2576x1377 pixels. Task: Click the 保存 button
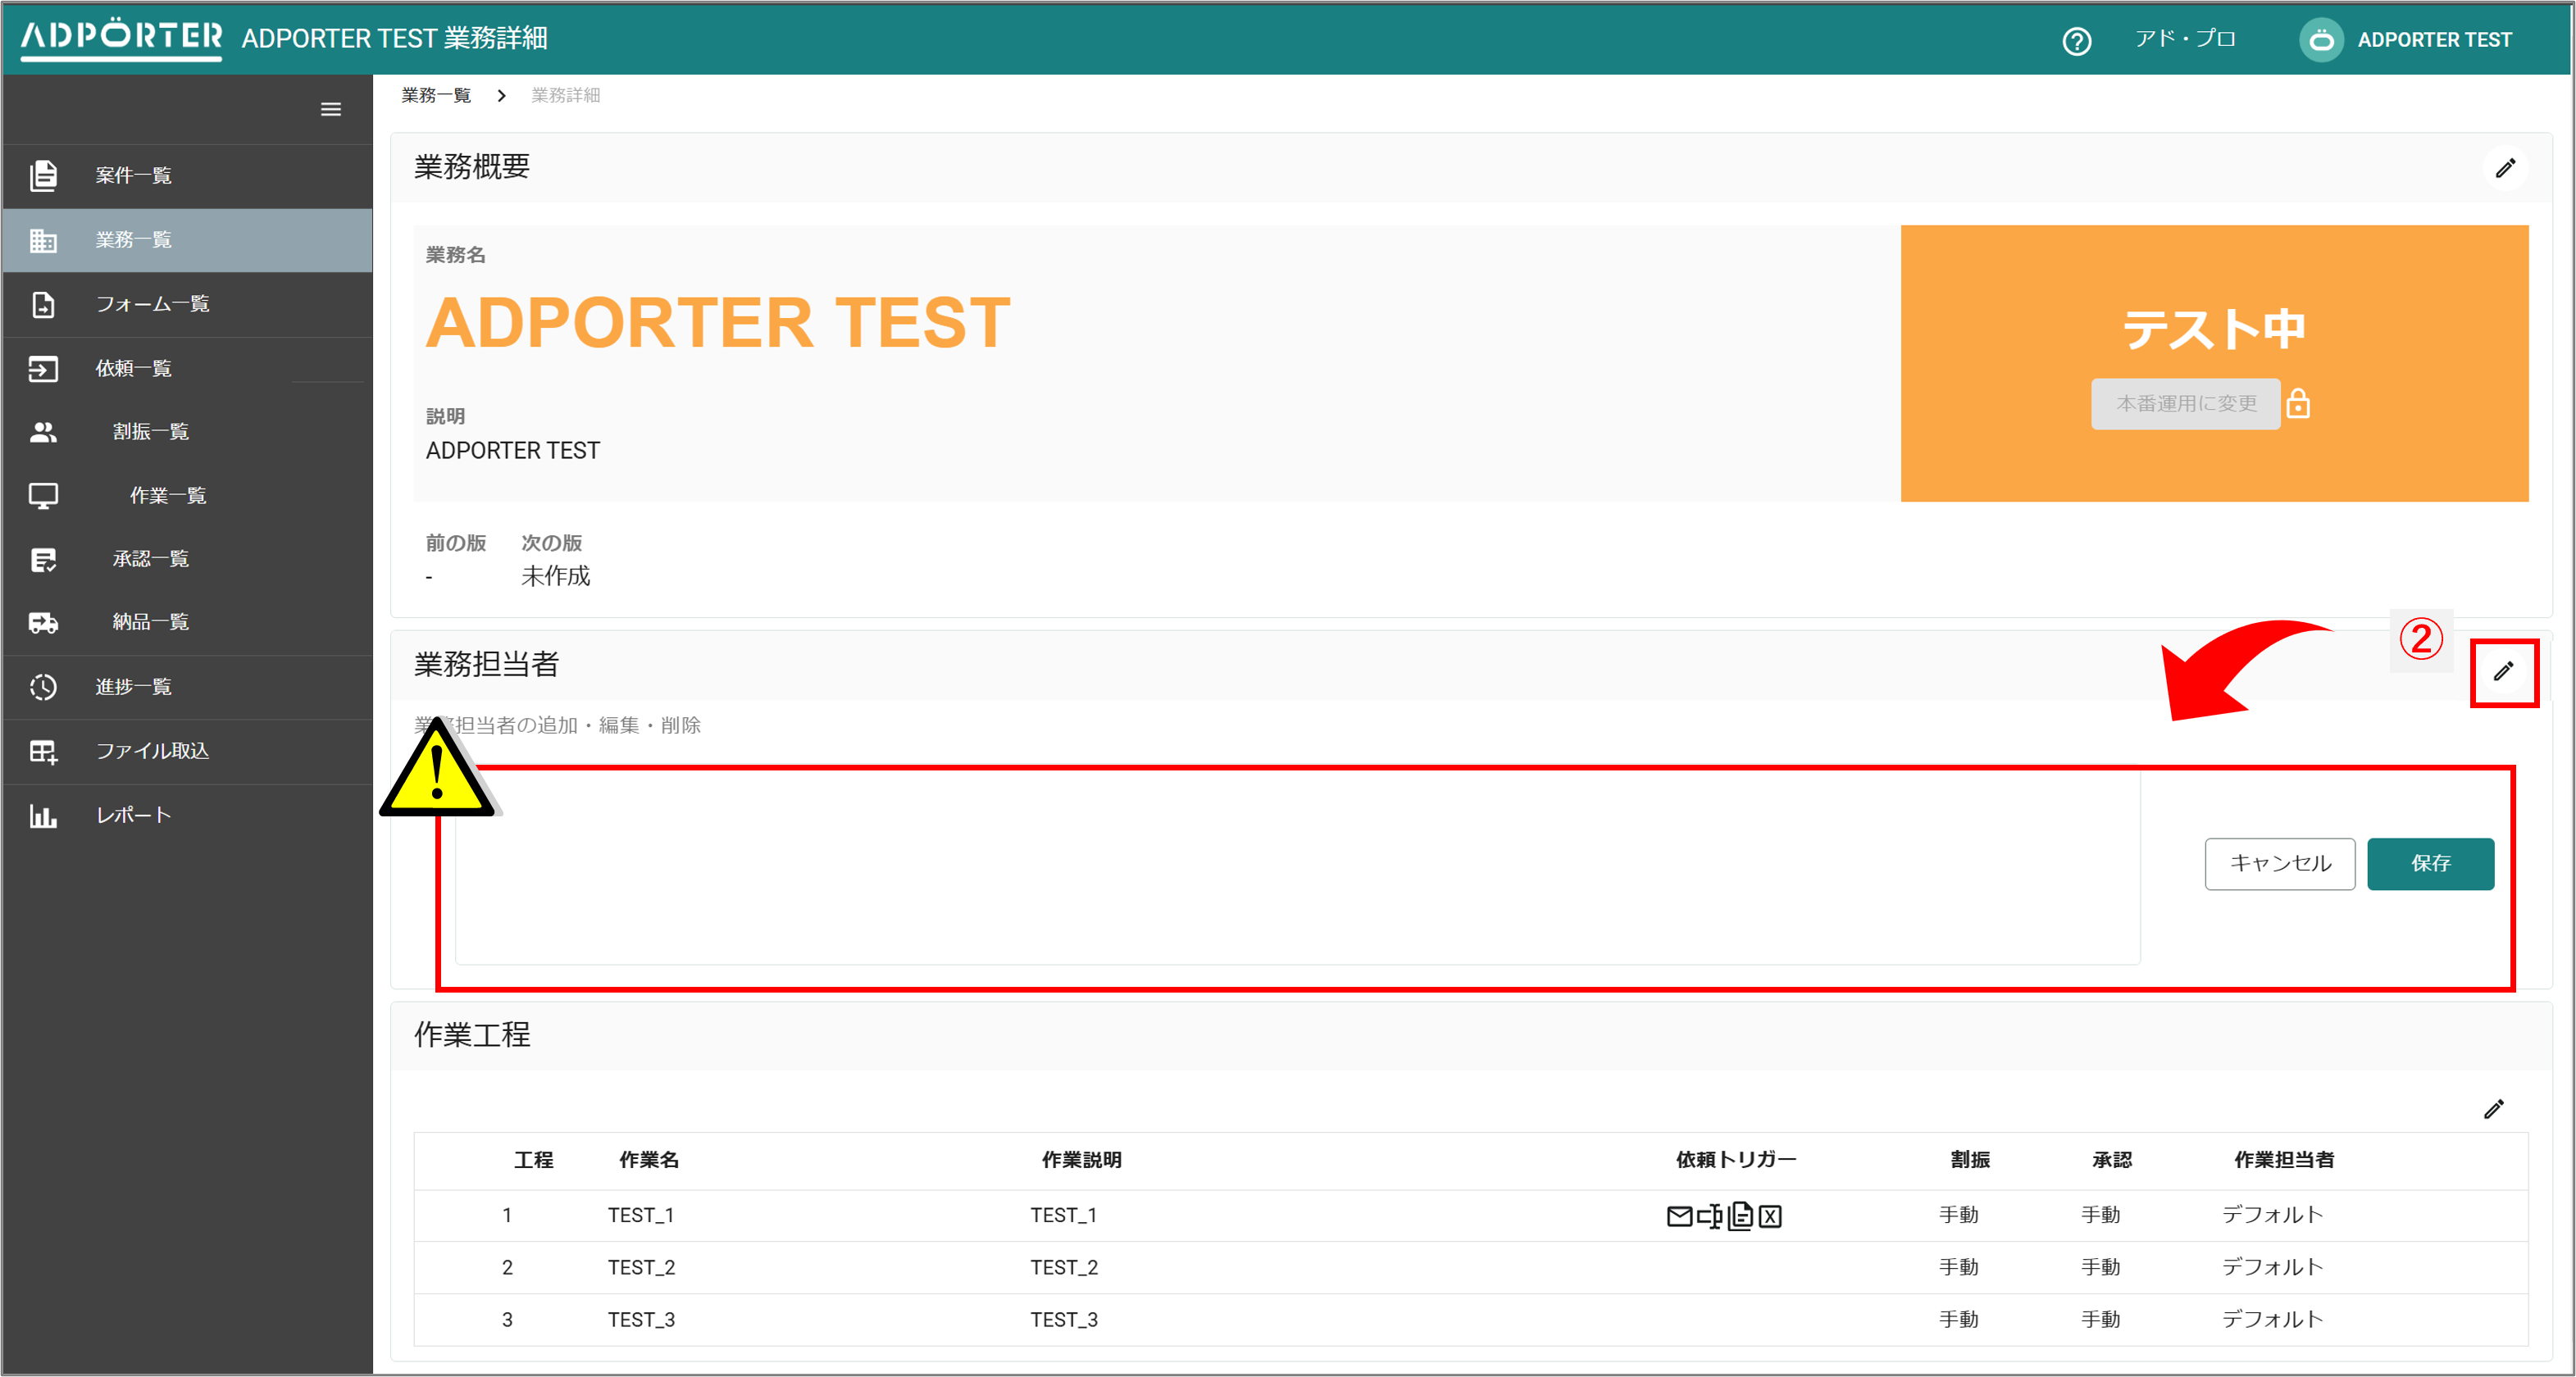point(2430,864)
